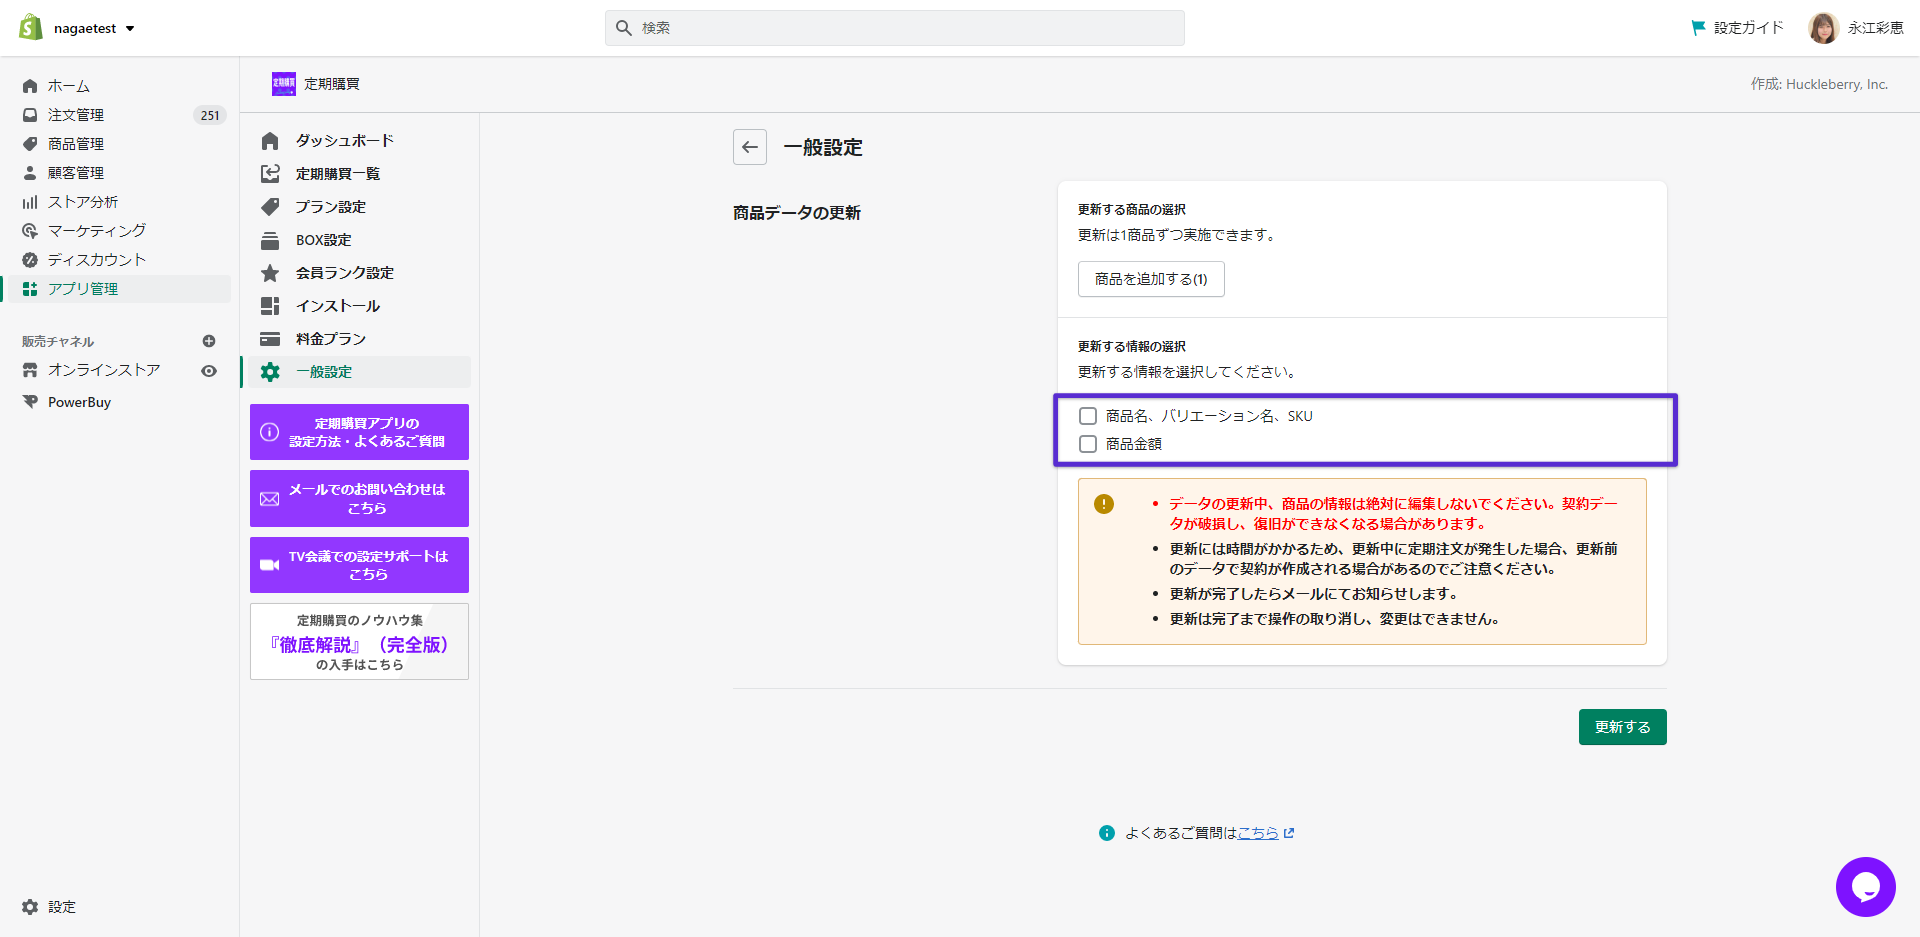Open the chat support bubble icon
The image size is (1920, 937).
[1865, 886]
